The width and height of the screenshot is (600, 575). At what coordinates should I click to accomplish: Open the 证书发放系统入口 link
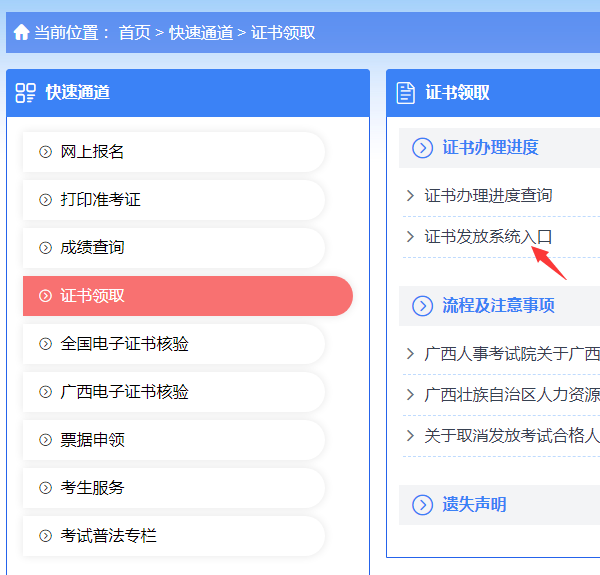tap(488, 236)
